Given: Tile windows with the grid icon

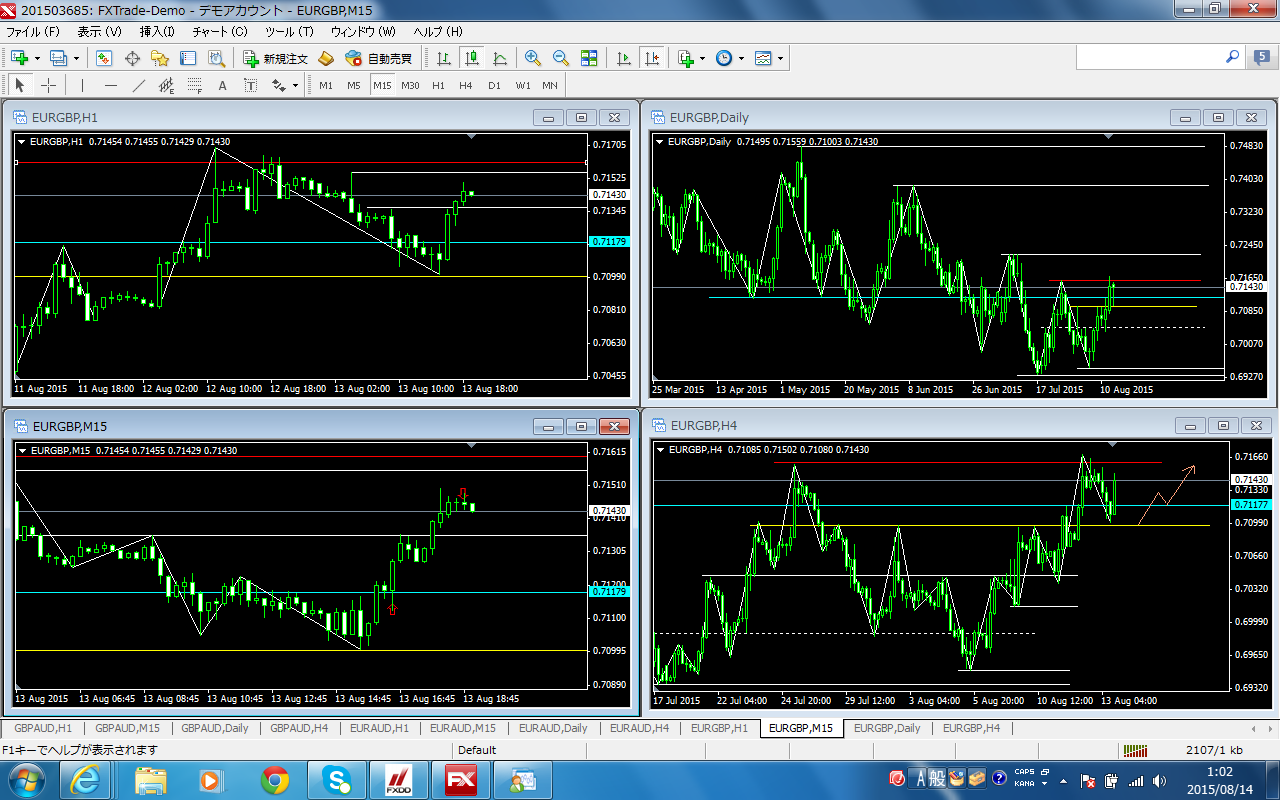Looking at the screenshot, I should click(x=589, y=58).
